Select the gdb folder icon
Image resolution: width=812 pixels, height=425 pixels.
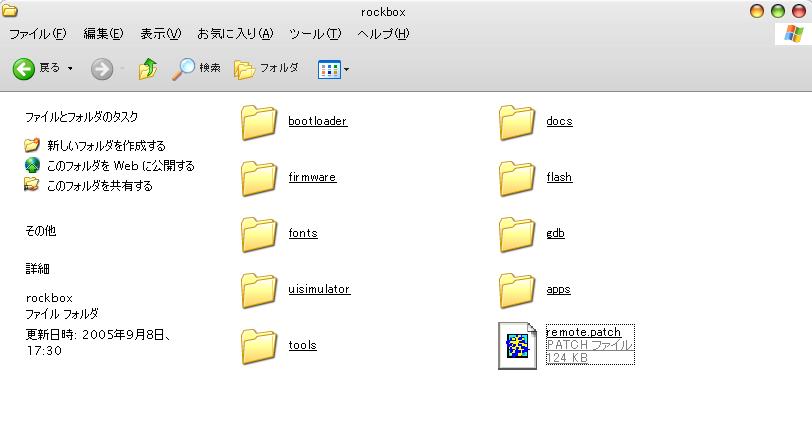click(x=517, y=234)
